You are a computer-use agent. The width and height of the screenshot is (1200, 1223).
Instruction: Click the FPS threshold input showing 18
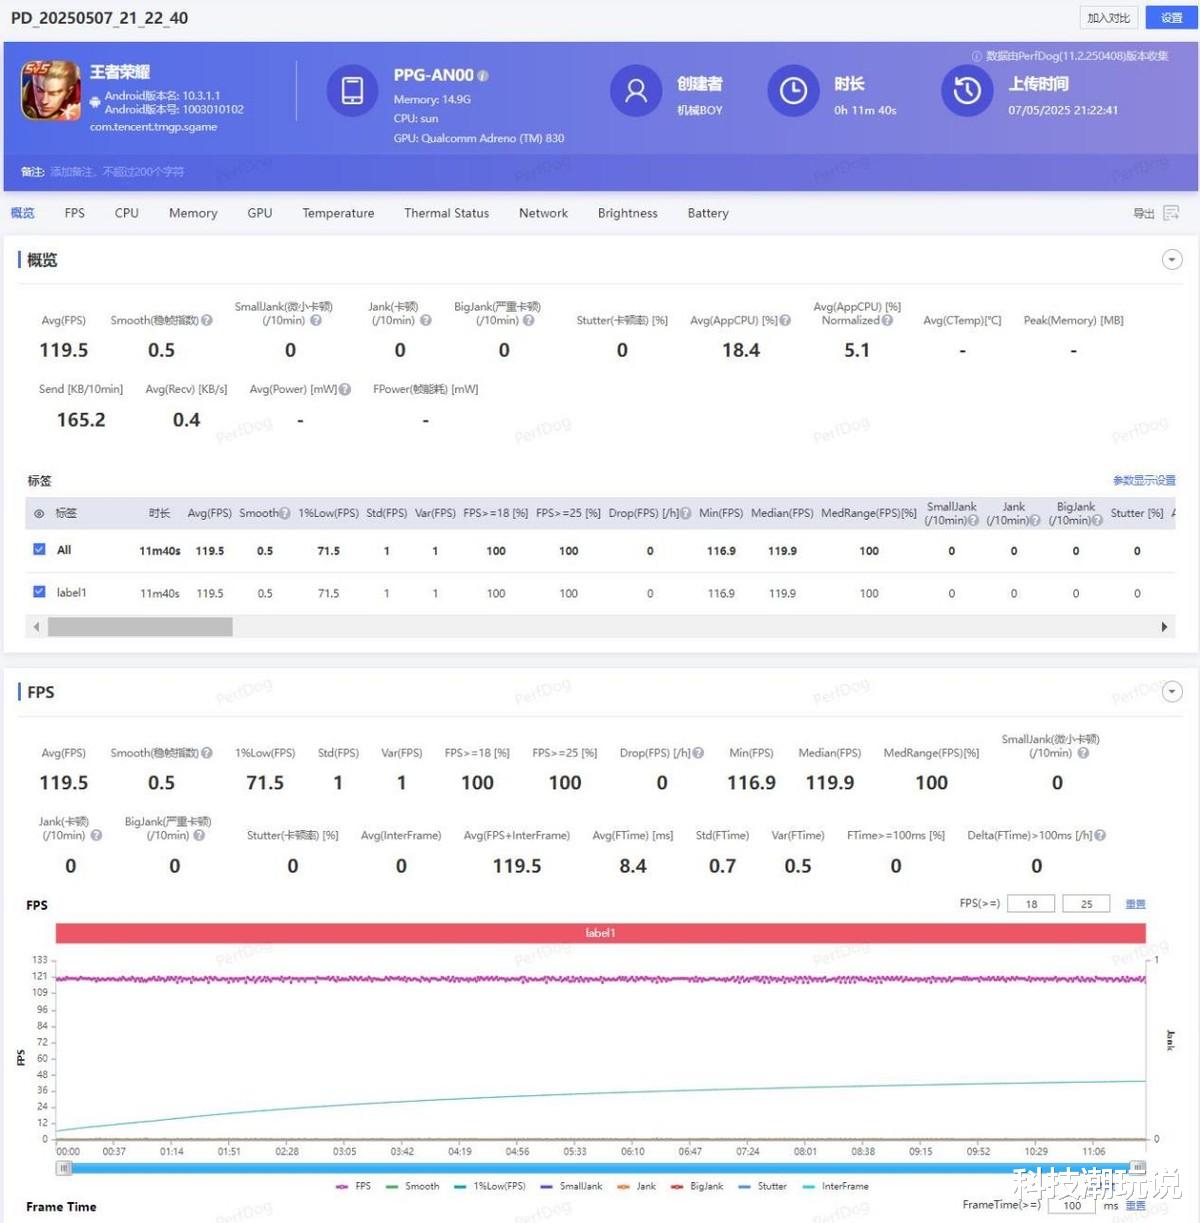(x=1031, y=904)
